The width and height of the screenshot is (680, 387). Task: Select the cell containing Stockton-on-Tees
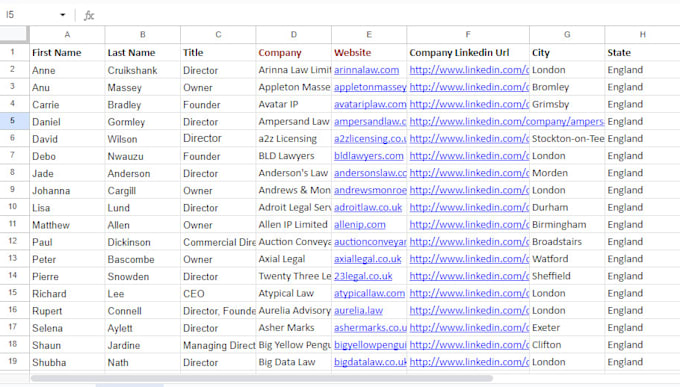point(567,139)
